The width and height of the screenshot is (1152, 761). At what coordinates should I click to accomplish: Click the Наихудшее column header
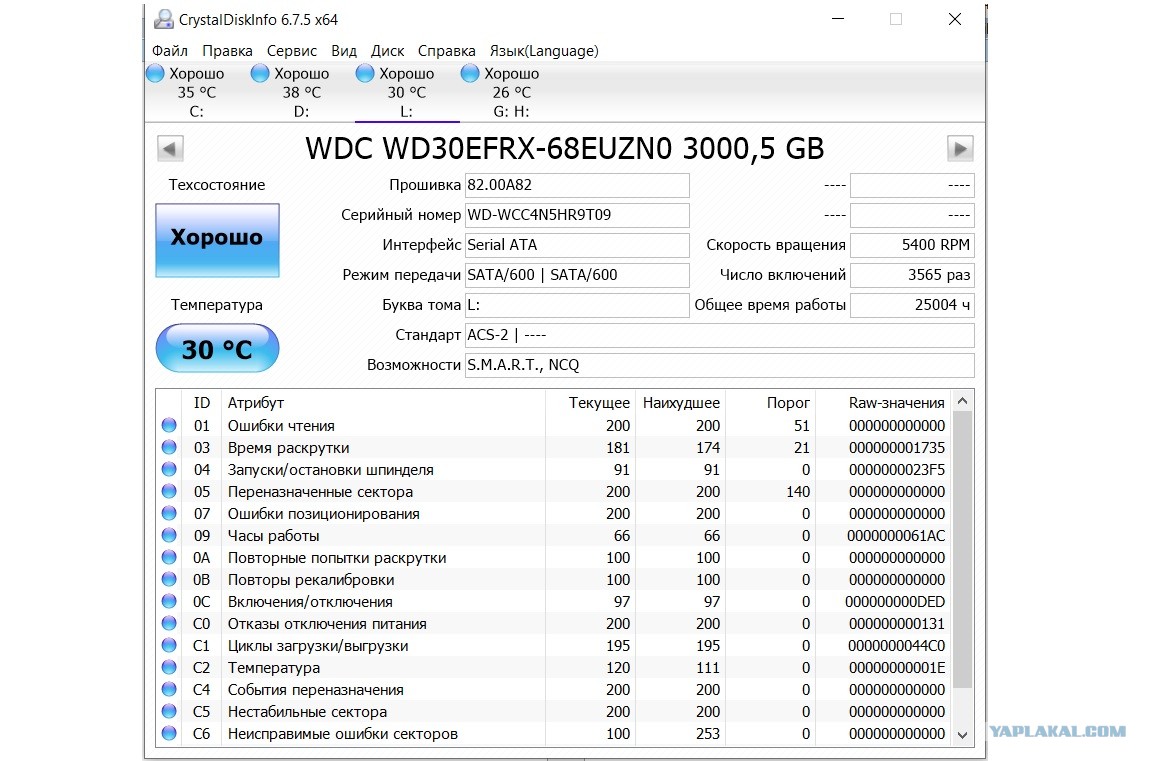click(681, 403)
